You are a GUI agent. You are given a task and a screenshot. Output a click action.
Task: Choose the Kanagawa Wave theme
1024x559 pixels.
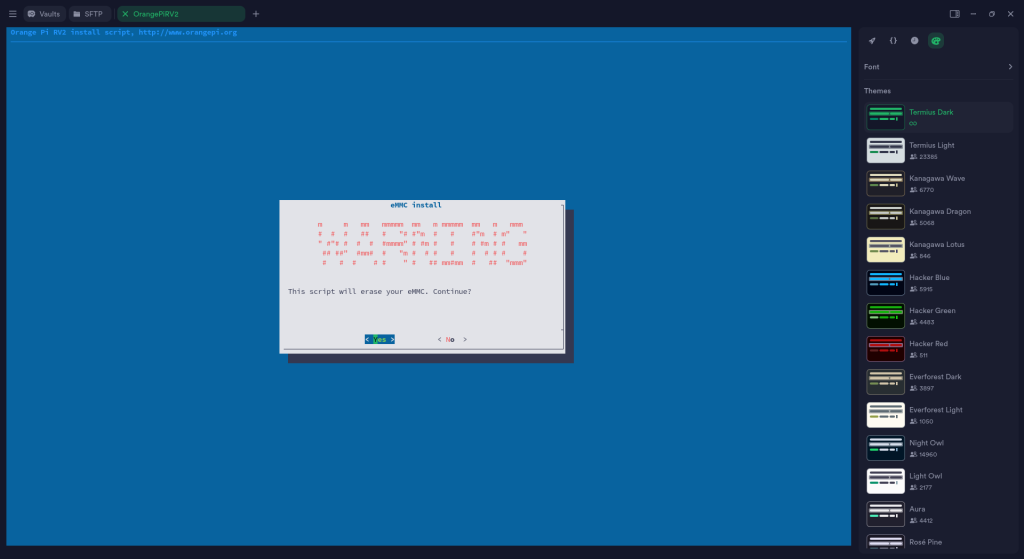tap(939, 183)
